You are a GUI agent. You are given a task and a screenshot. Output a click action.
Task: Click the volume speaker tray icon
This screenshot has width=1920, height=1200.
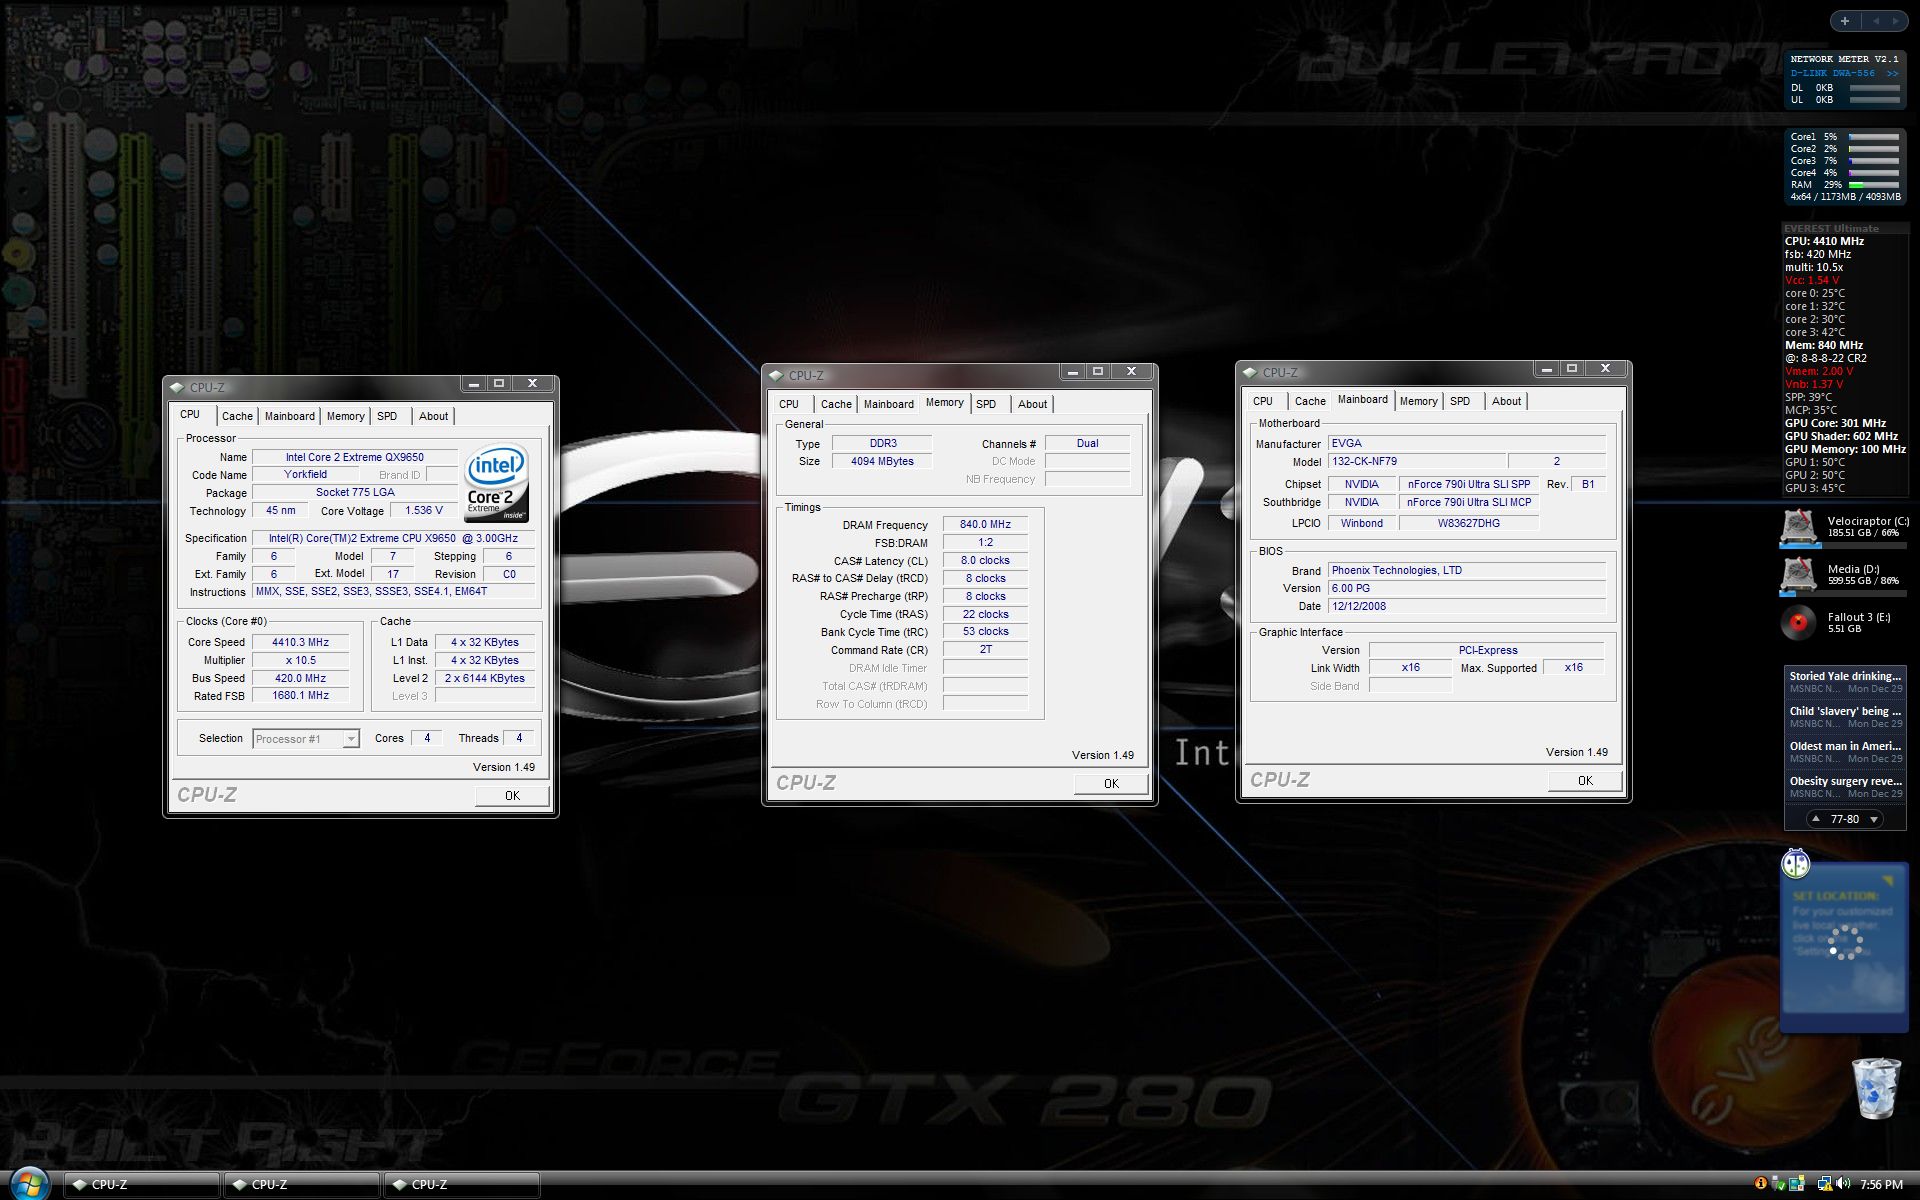[1843, 1184]
